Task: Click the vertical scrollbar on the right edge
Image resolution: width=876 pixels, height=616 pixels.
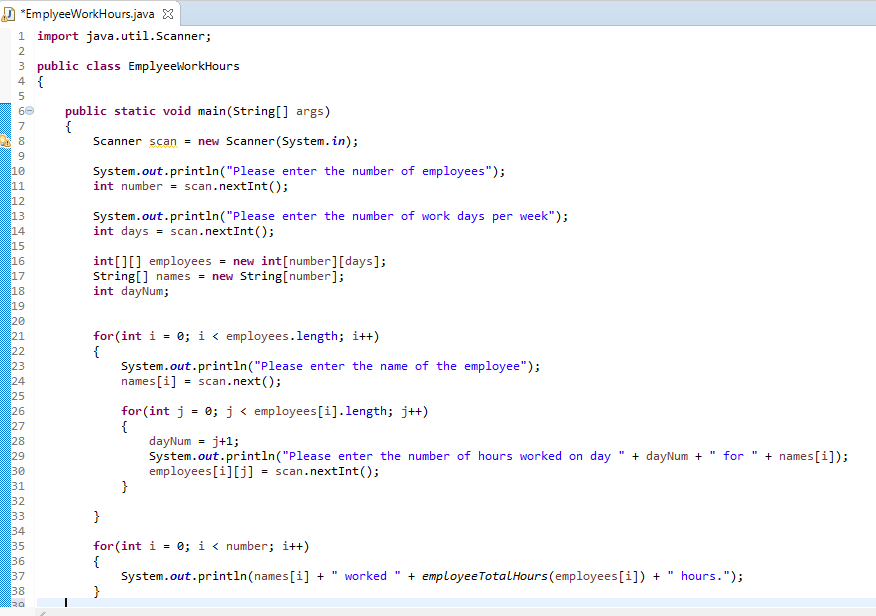Action: pyautogui.click(x=871, y=300)
